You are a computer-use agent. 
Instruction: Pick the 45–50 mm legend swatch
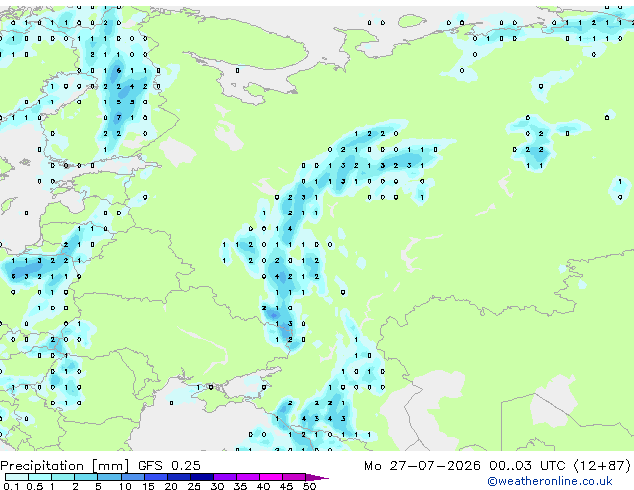294,477
